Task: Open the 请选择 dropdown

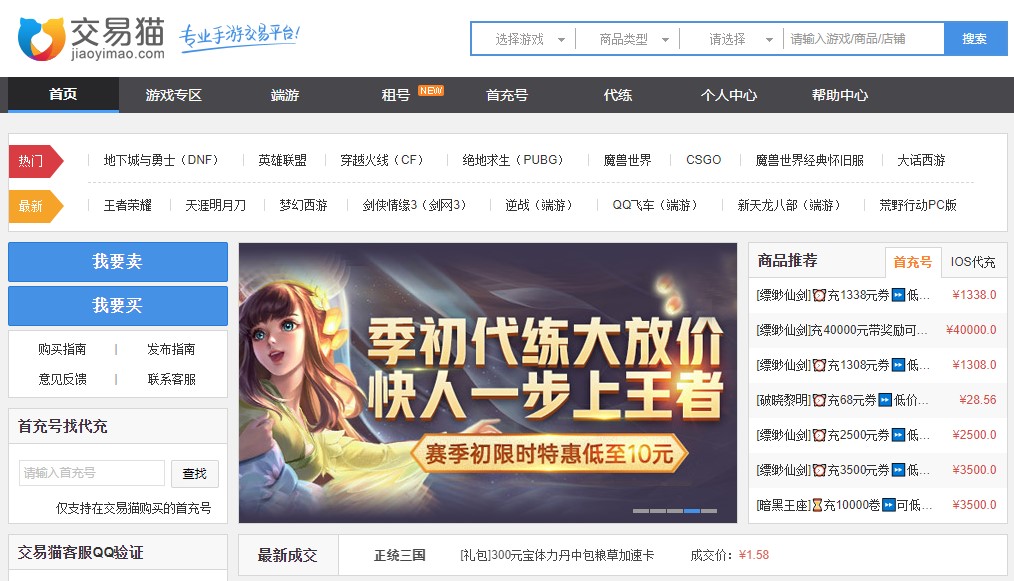Action: click(738, 39)
